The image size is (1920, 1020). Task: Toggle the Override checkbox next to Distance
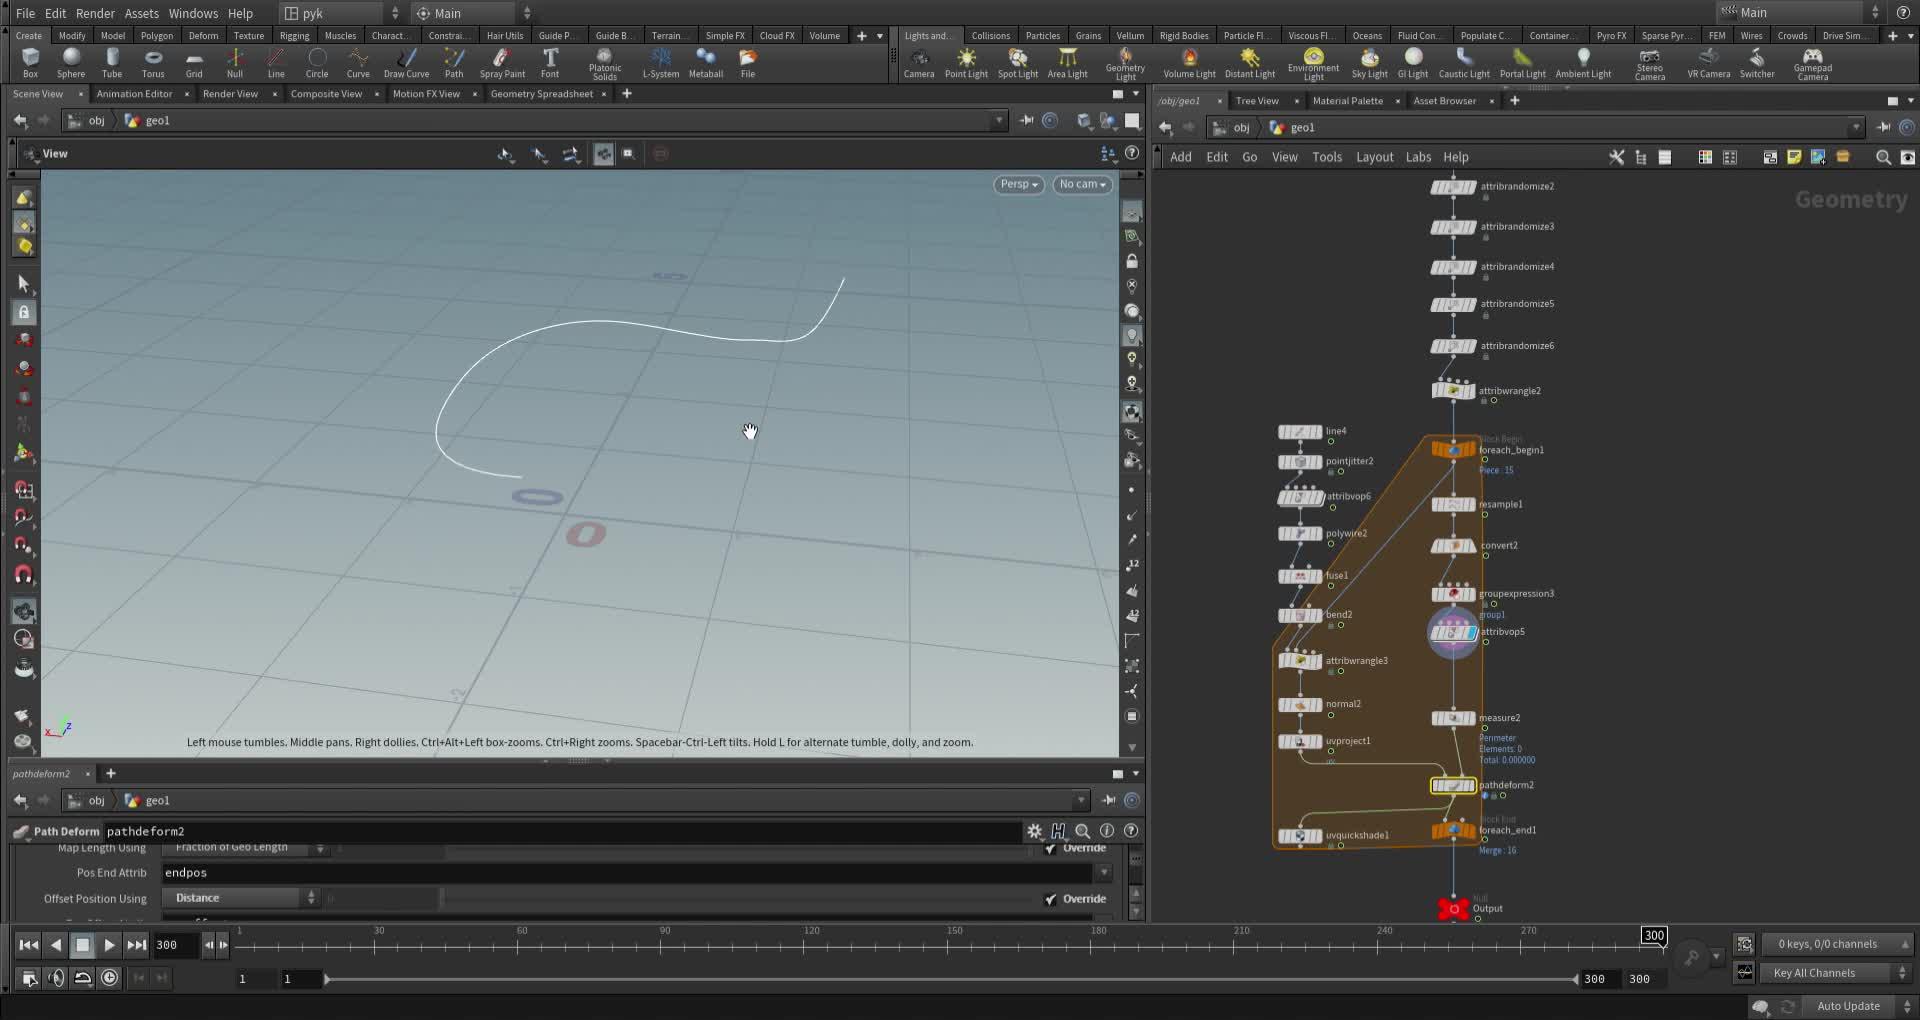coord(1051,898)
